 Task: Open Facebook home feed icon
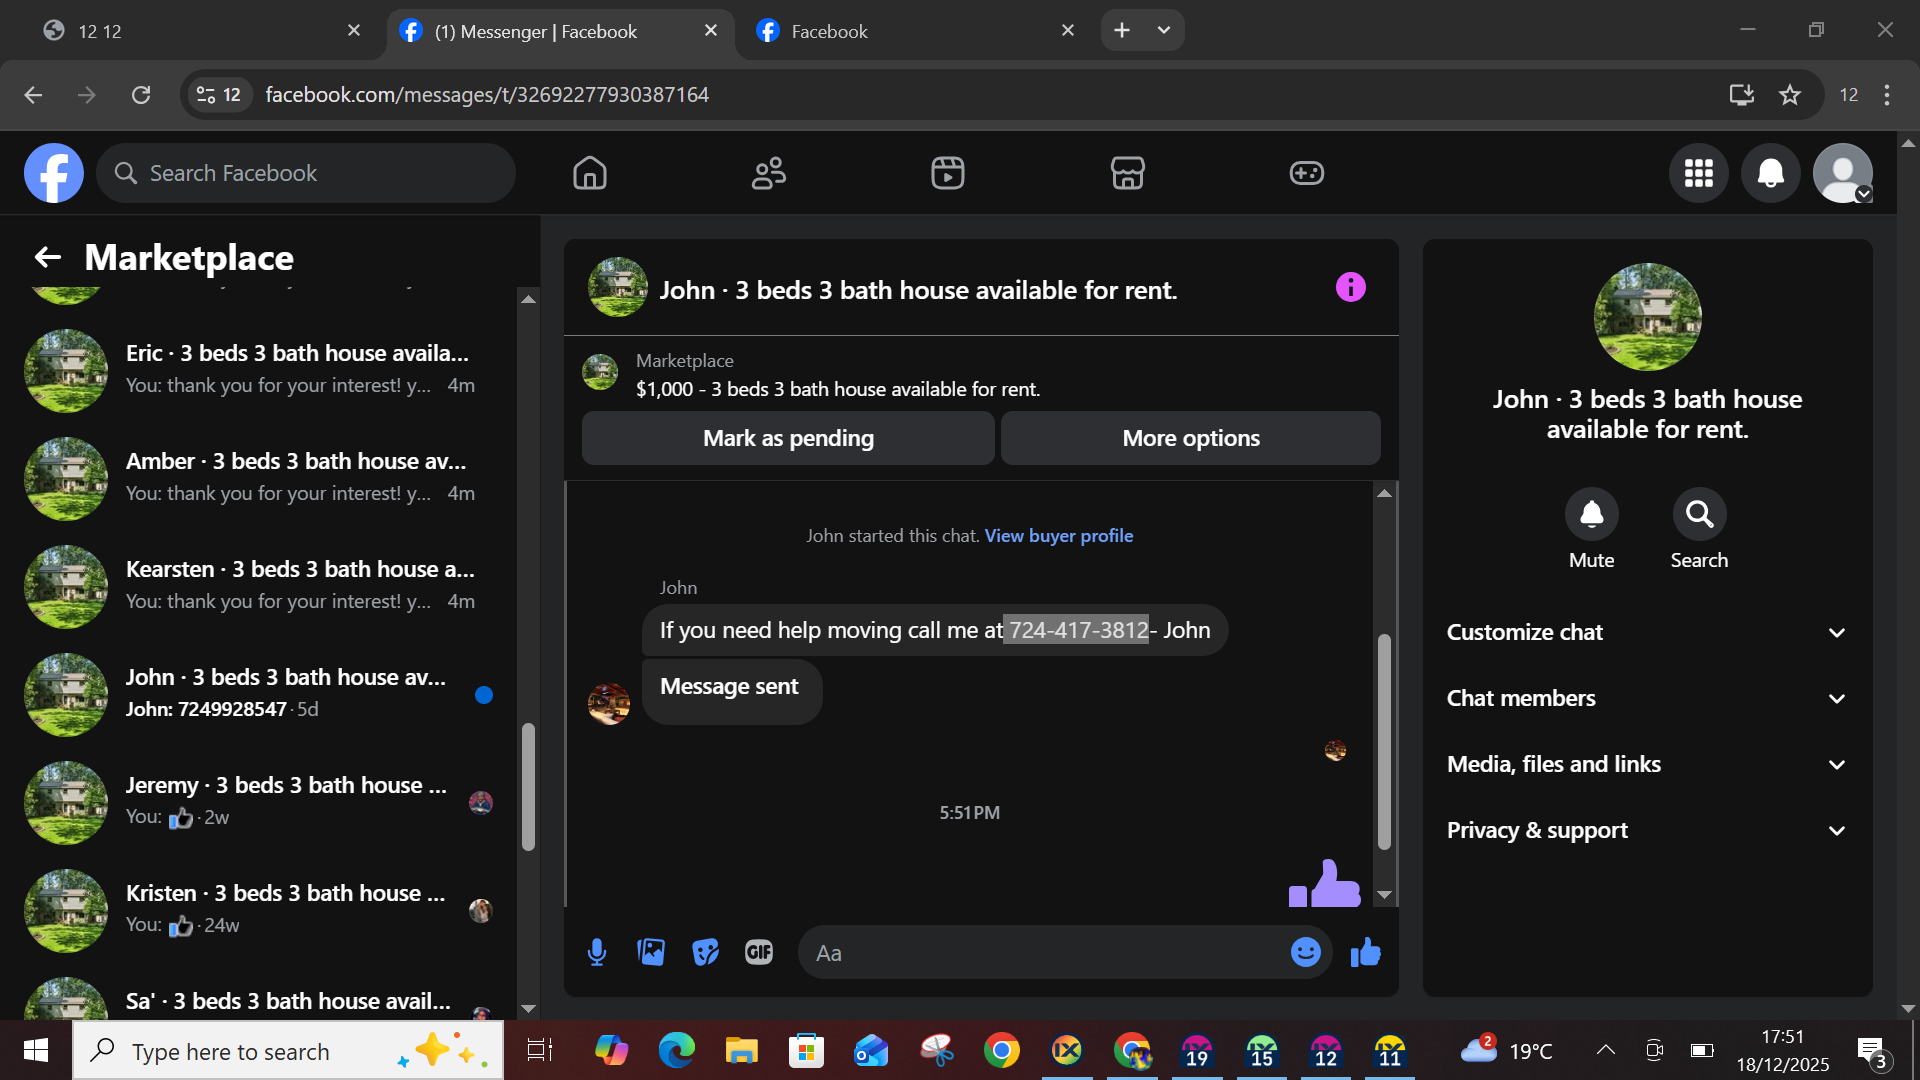(x=590, y=173)
